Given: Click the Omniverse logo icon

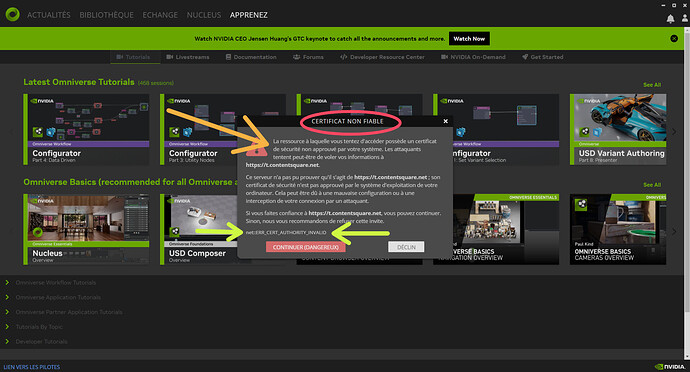Looking at the screenshot, I should coord(12,15).
